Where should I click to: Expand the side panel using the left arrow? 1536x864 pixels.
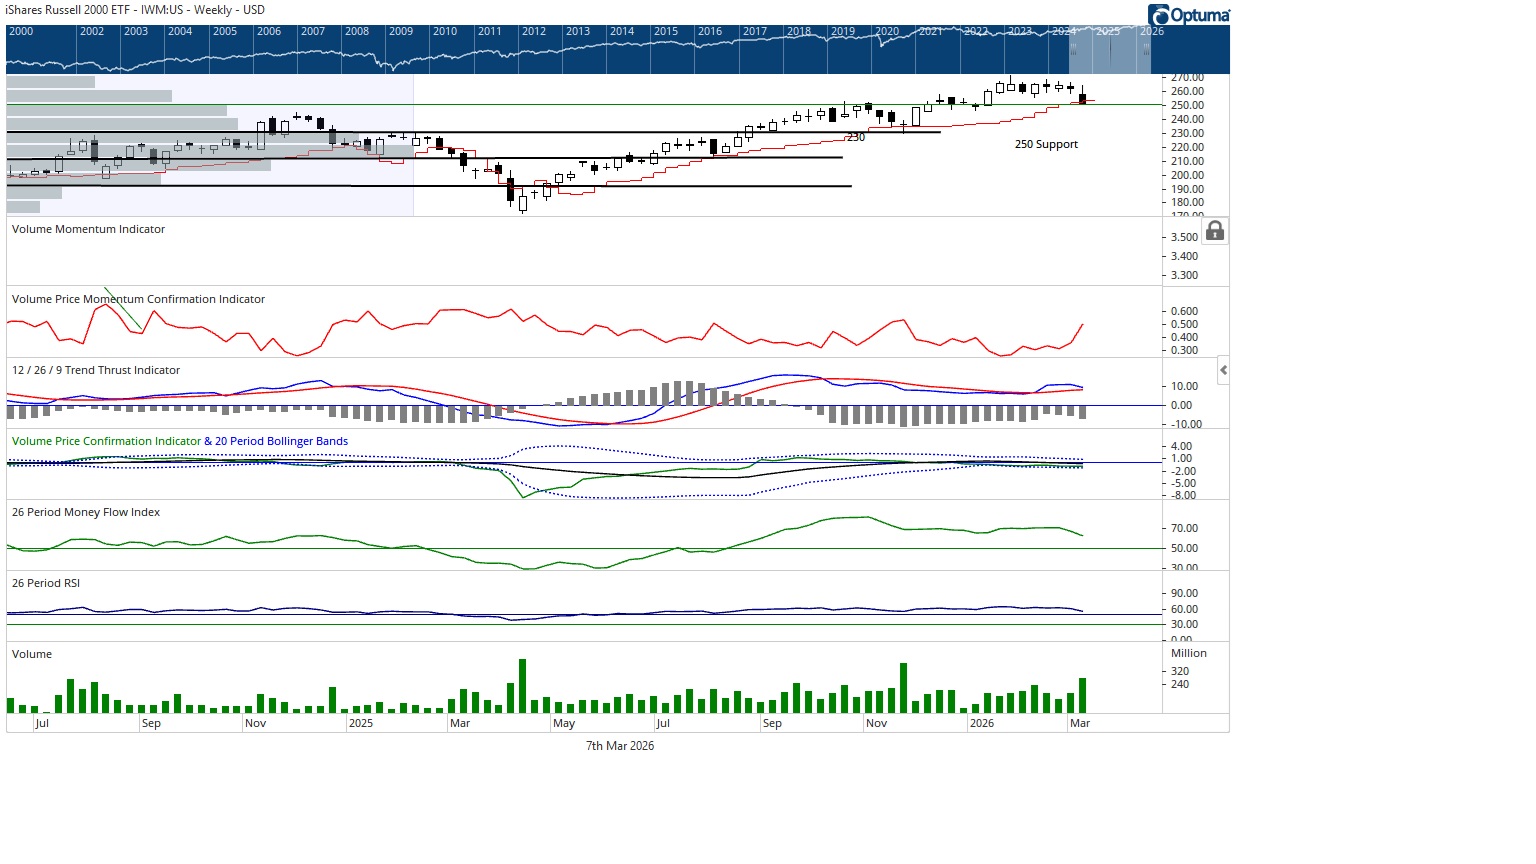(1223, 370)
